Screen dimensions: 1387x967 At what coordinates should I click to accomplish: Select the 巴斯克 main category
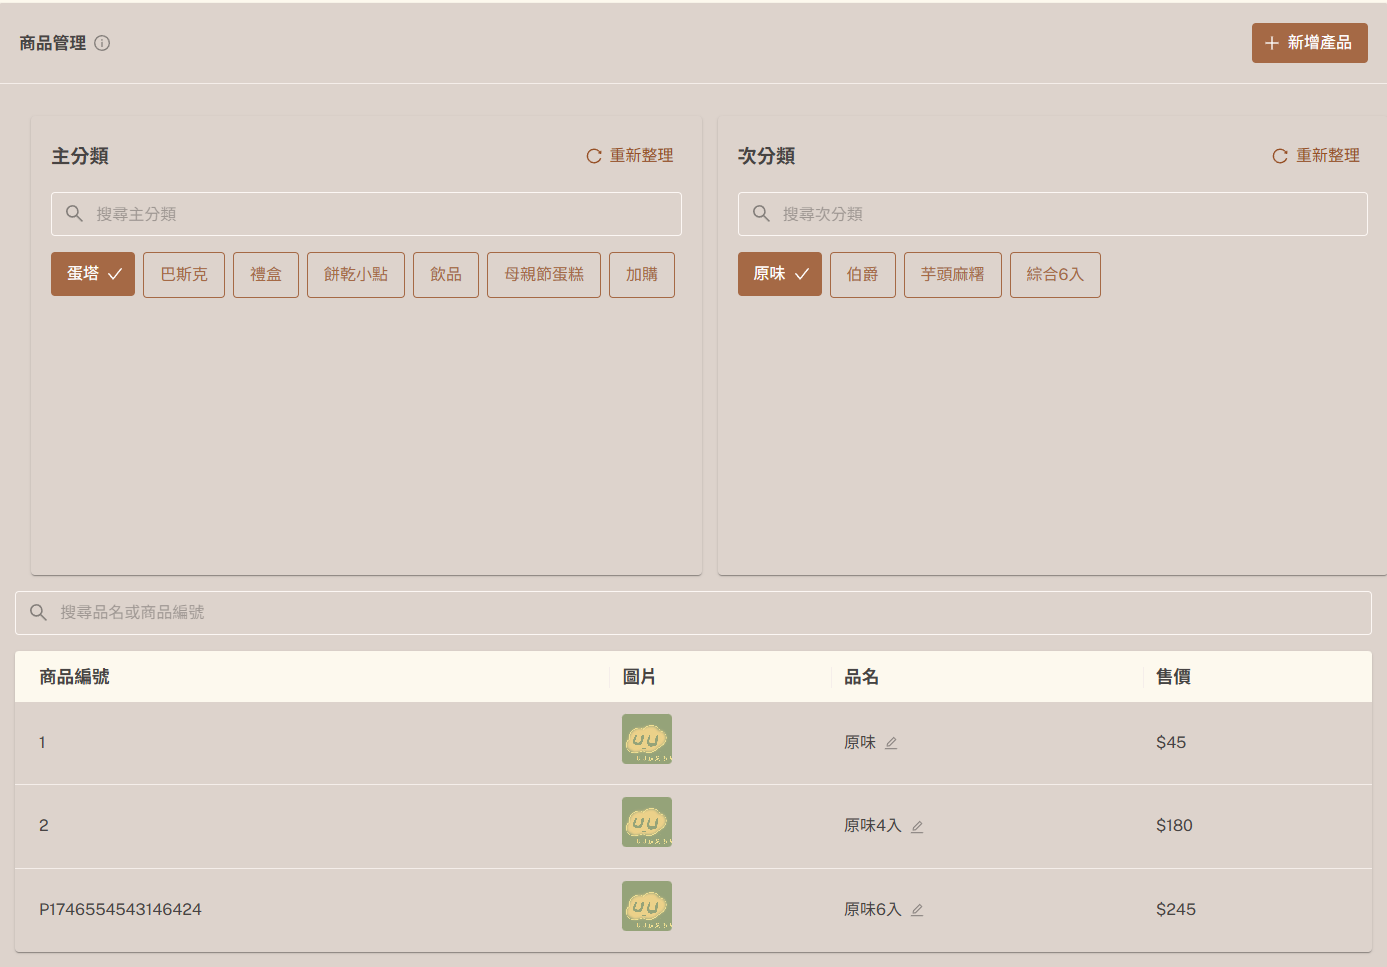[x=183, y=274]
